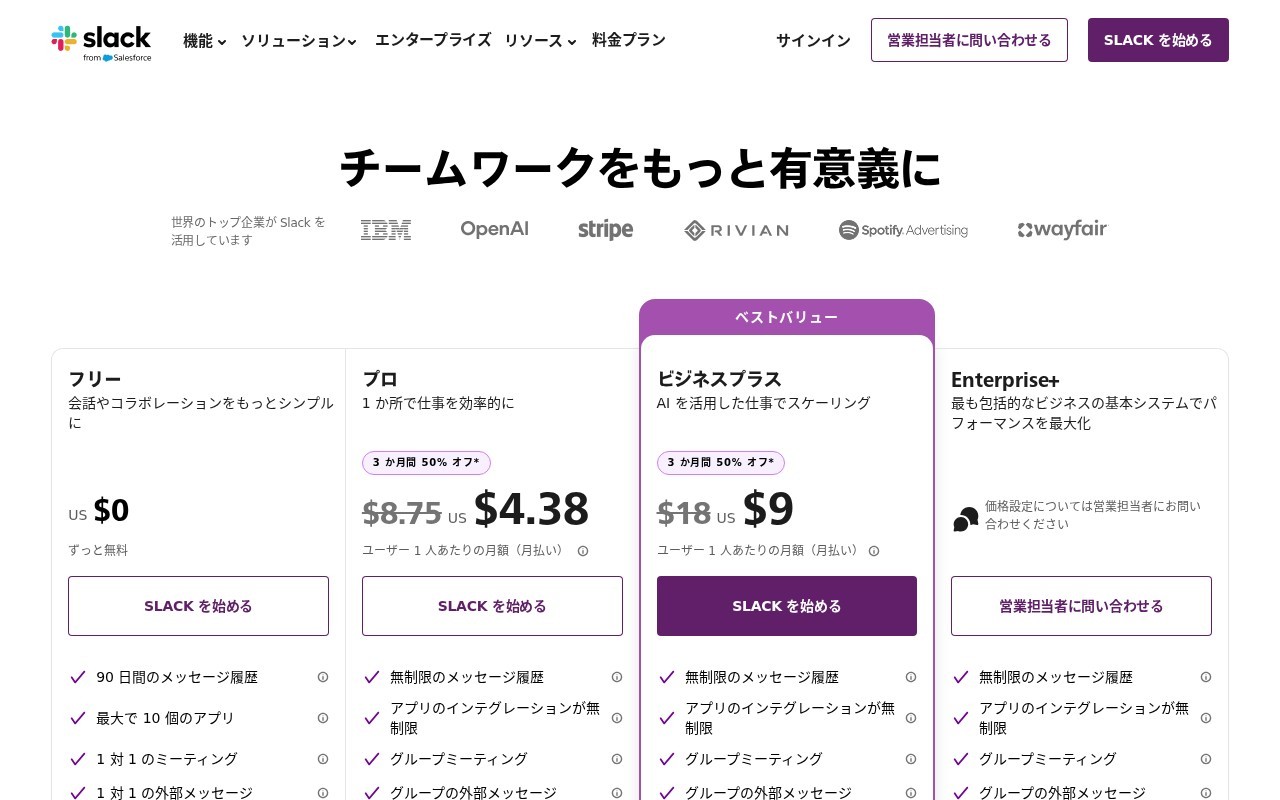Screen dimensions: 1280x800
Task: Click the サインイン link
Action: click(x=813, y=40)
